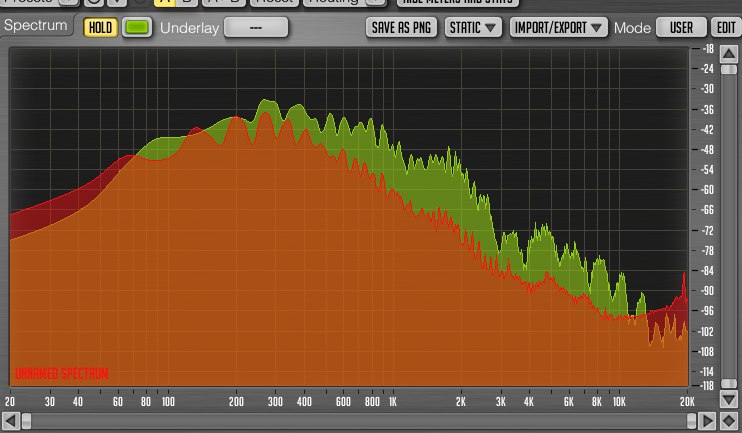Image resolution: width=742 pixels, height=433 pixels.
Task: Click top handle of vertical level scrollbar
Action: (x=728, y=67)
